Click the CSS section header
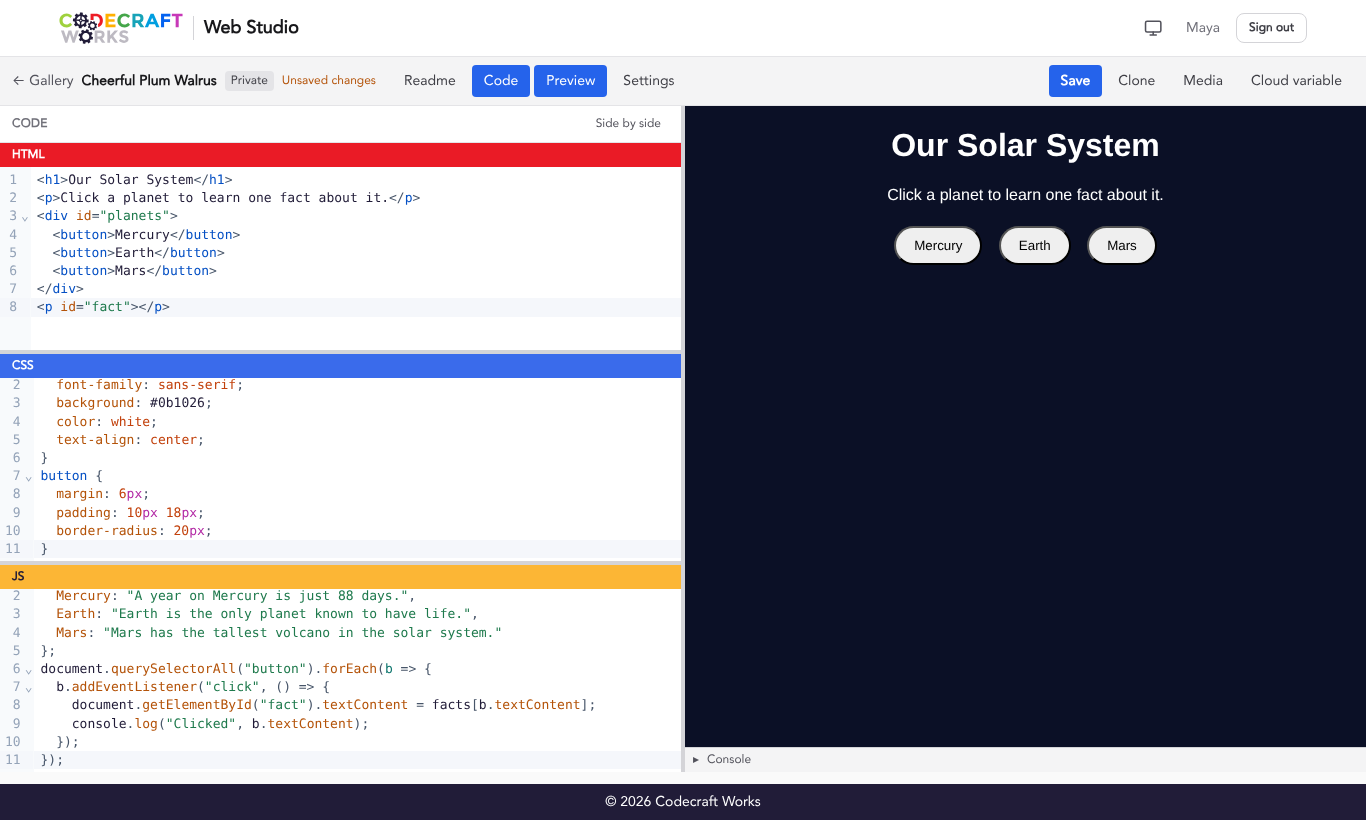This screenshot has height=820, width=1366. pyautogui.click(x=340, y=365)
